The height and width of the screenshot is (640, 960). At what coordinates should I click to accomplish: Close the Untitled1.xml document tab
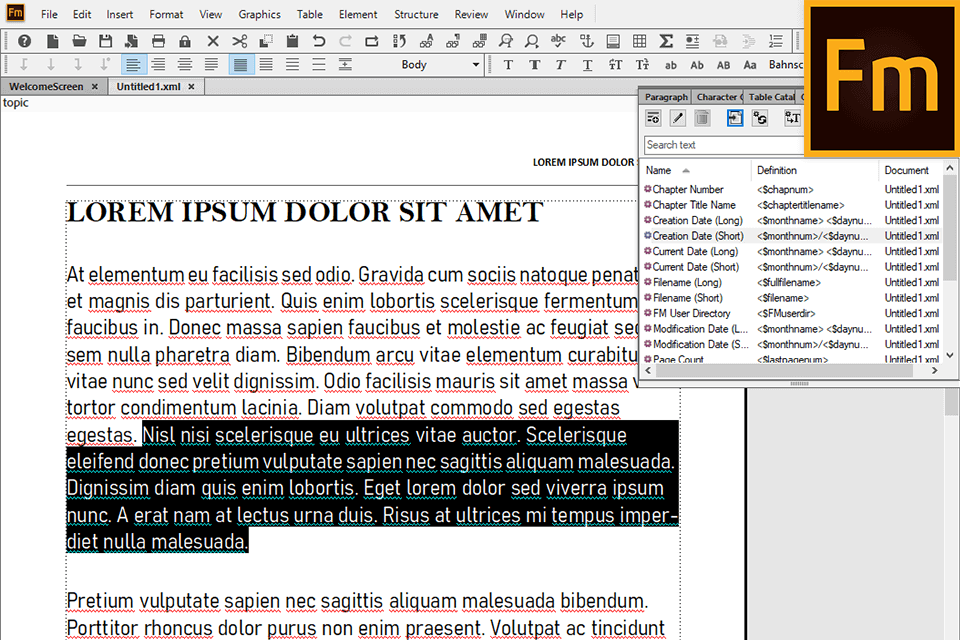point(192,87)
